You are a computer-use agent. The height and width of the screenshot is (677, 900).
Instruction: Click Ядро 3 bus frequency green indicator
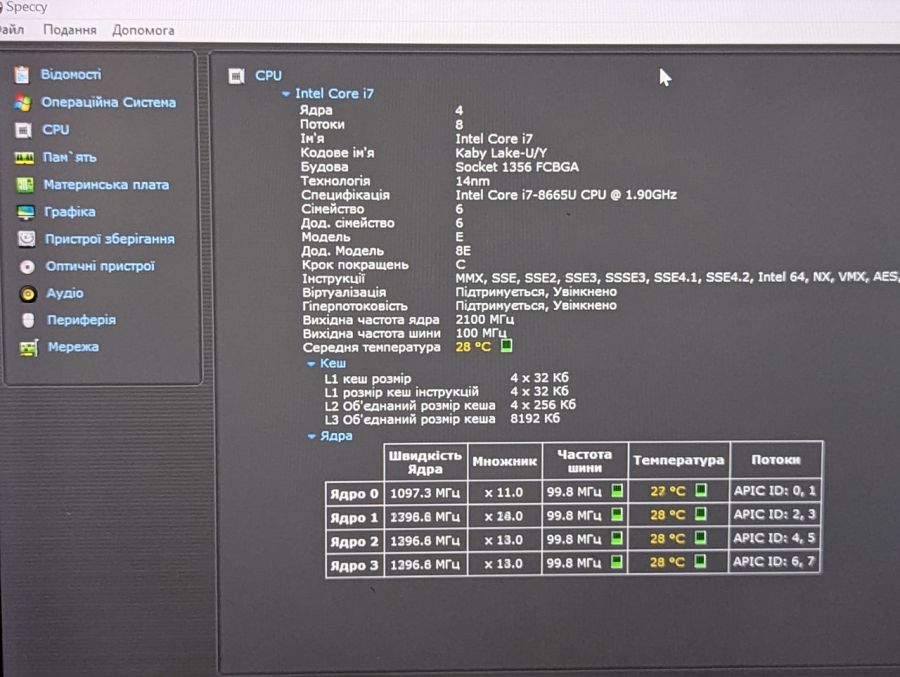pyautogui.click(x=616, y=562)
